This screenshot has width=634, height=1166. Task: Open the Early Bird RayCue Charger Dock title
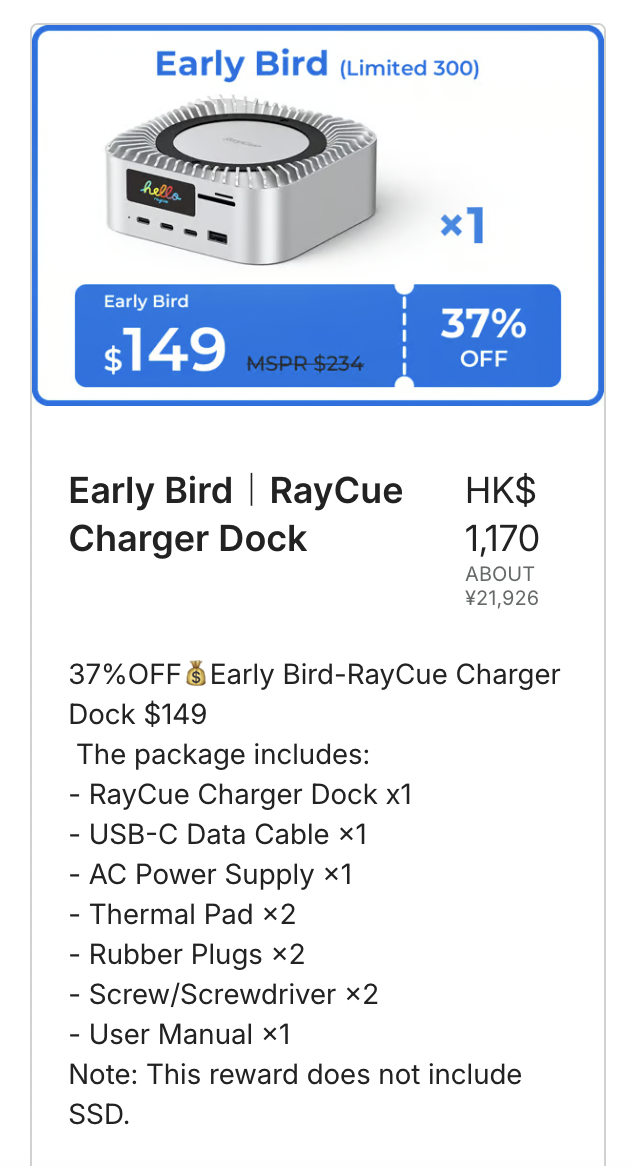[x=236, y=515]
